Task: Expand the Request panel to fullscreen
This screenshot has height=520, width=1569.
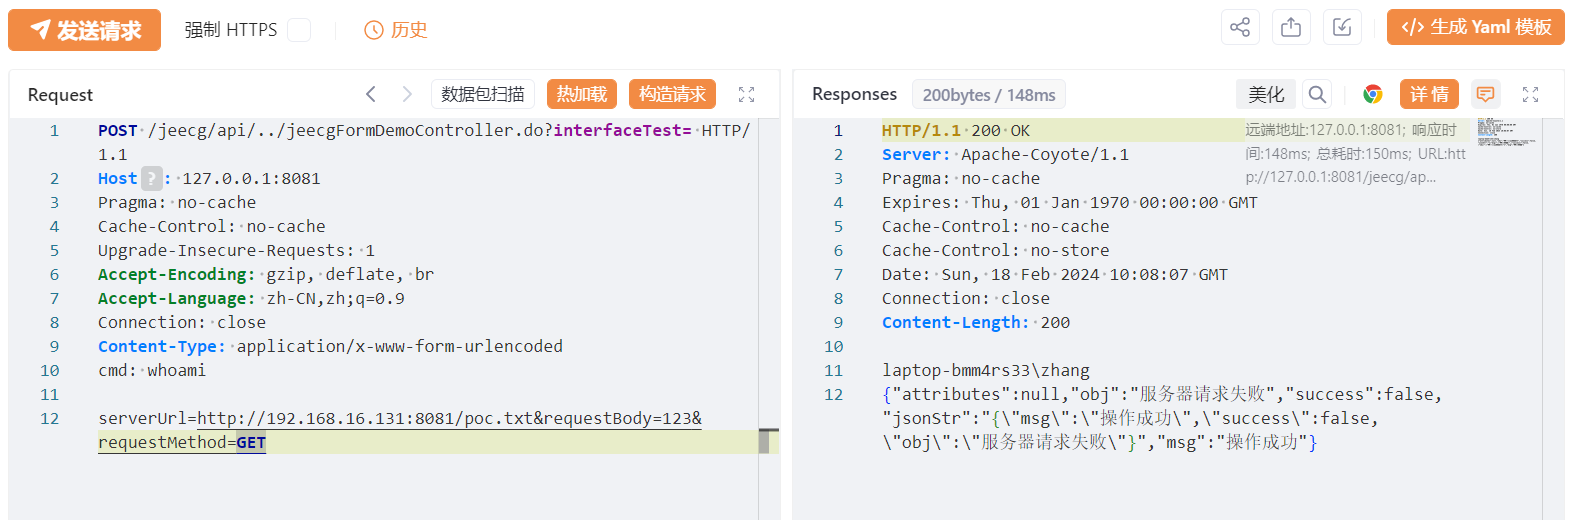Action: click(746, 94)
